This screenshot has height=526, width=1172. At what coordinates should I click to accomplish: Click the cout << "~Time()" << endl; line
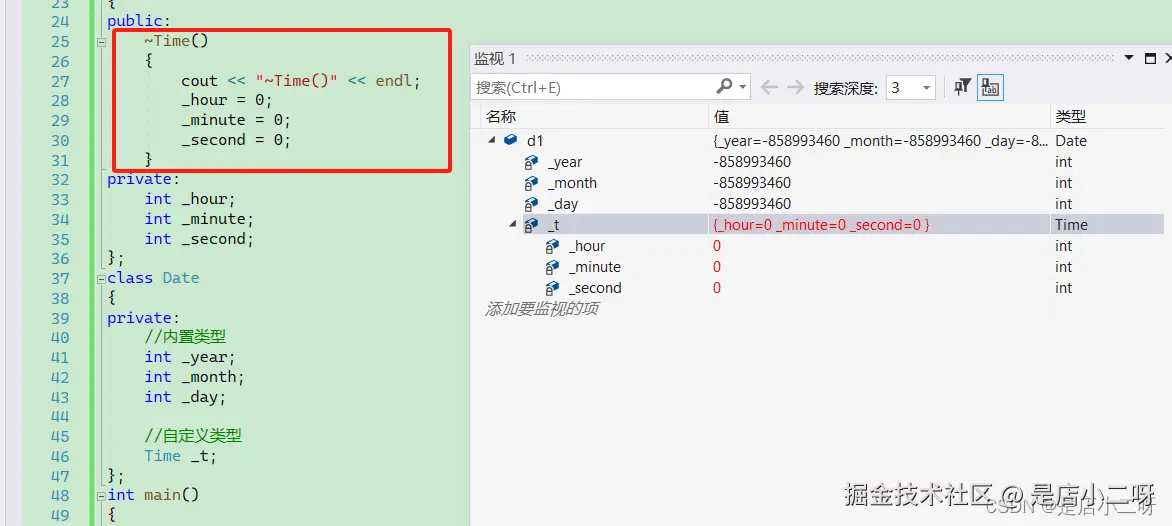pyautogui.click(x=300, y=81)
